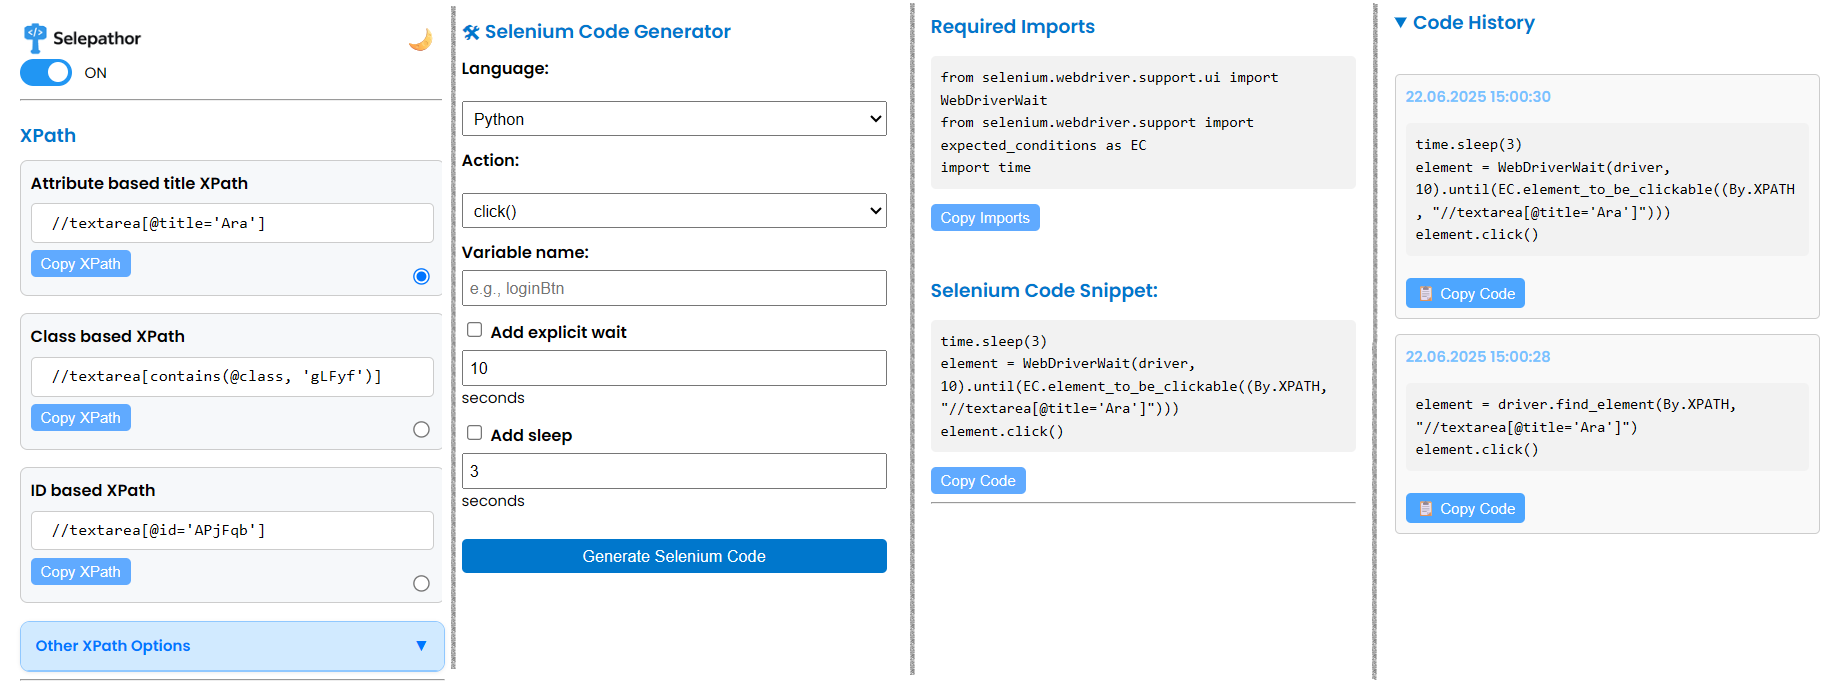Click the sleep seconds field showing 3
Screen dimensions: 1831x685
(674, 471)
